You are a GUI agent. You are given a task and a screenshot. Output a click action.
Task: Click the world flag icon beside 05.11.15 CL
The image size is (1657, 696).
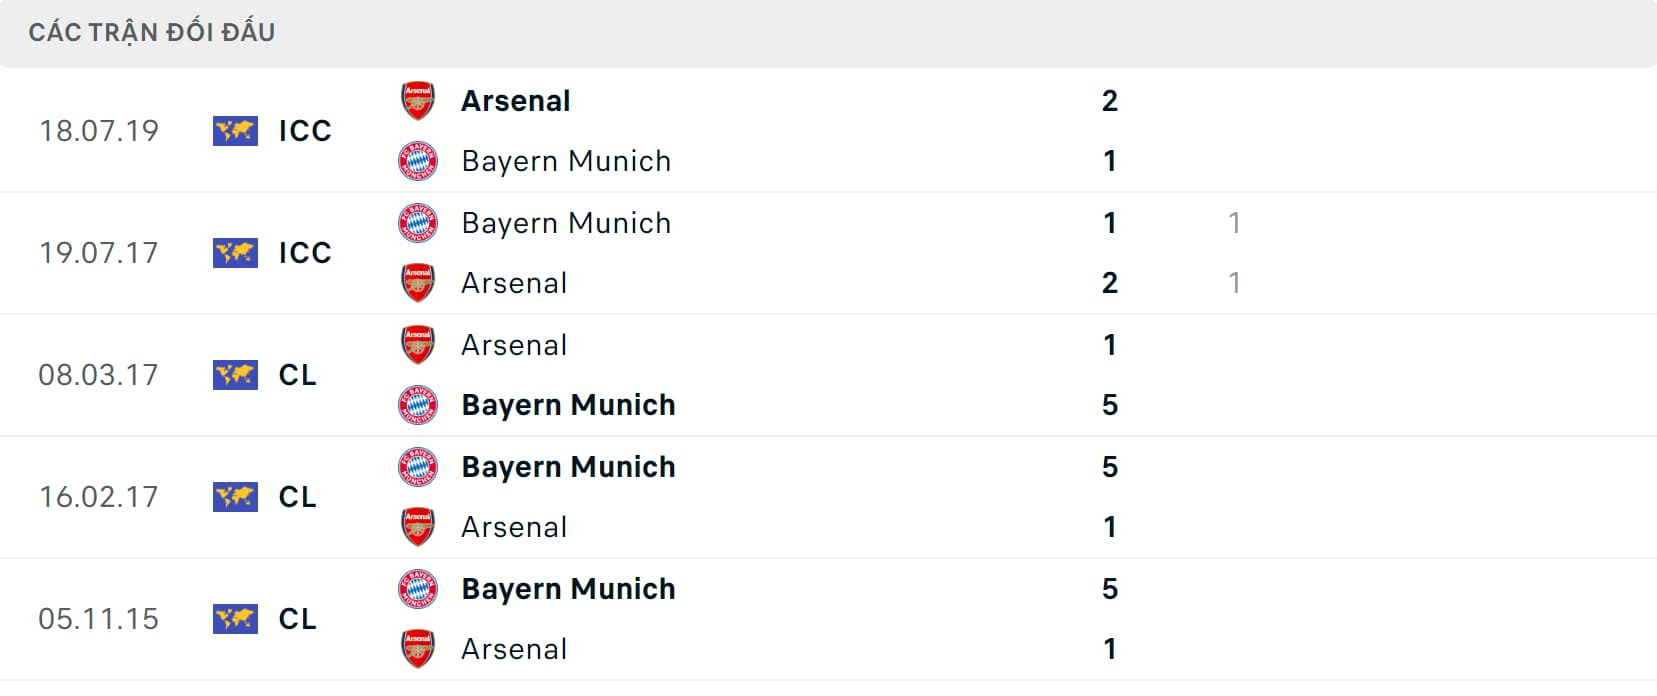[x=235, y=619]
